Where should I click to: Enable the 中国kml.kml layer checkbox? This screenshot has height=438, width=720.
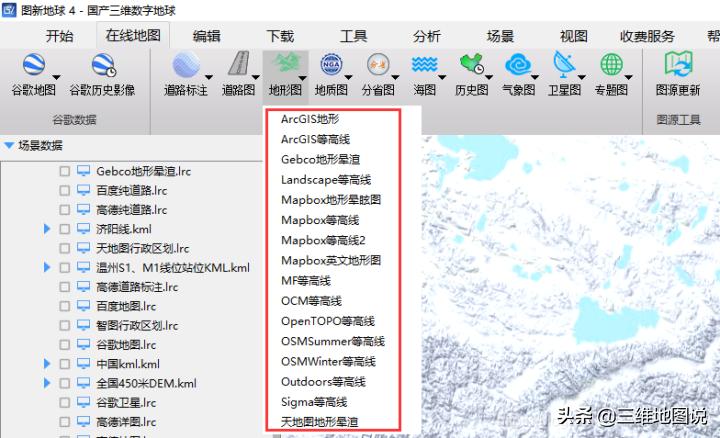(x=65, y=364)
